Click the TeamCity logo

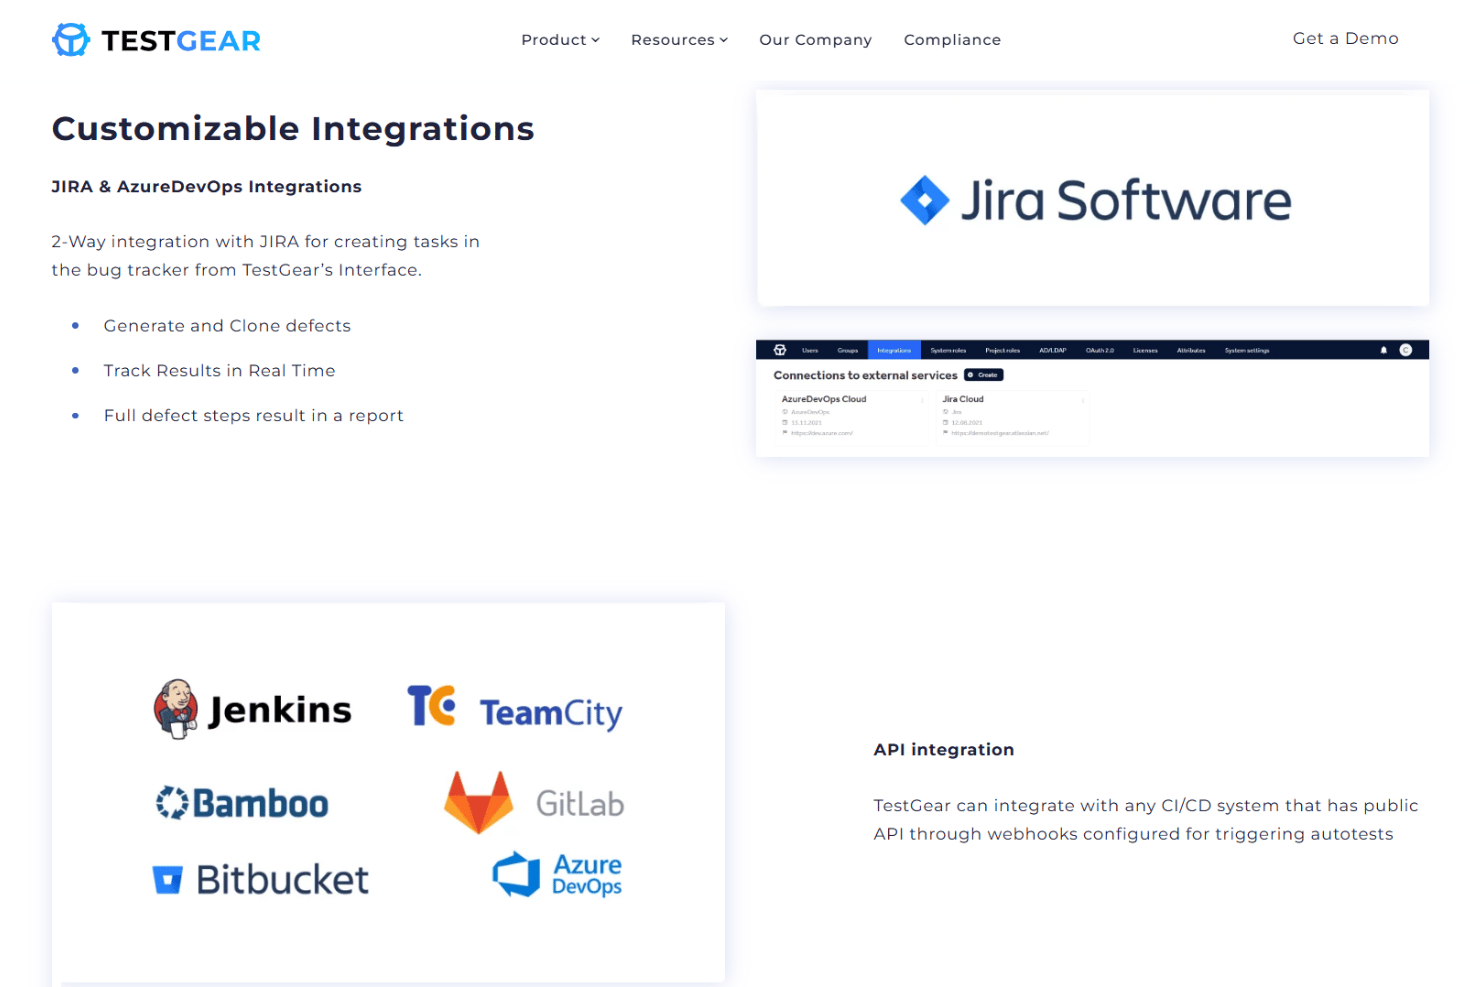515,709
